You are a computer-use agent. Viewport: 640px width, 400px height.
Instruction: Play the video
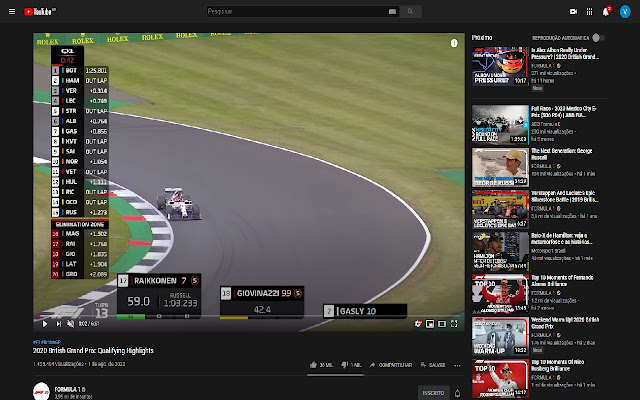click(44, 324)
